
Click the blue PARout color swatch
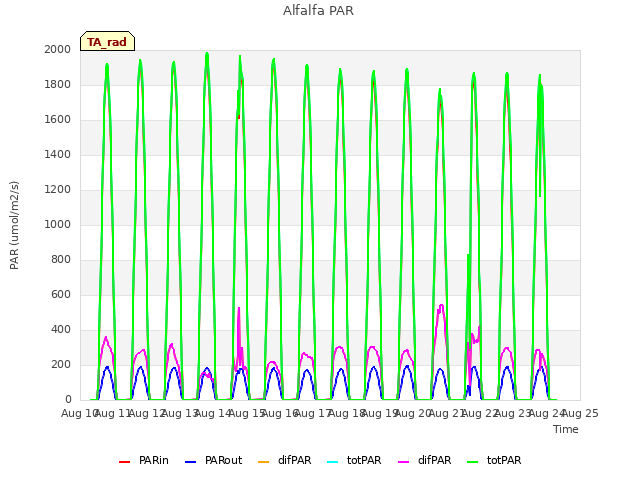point(191,462)
